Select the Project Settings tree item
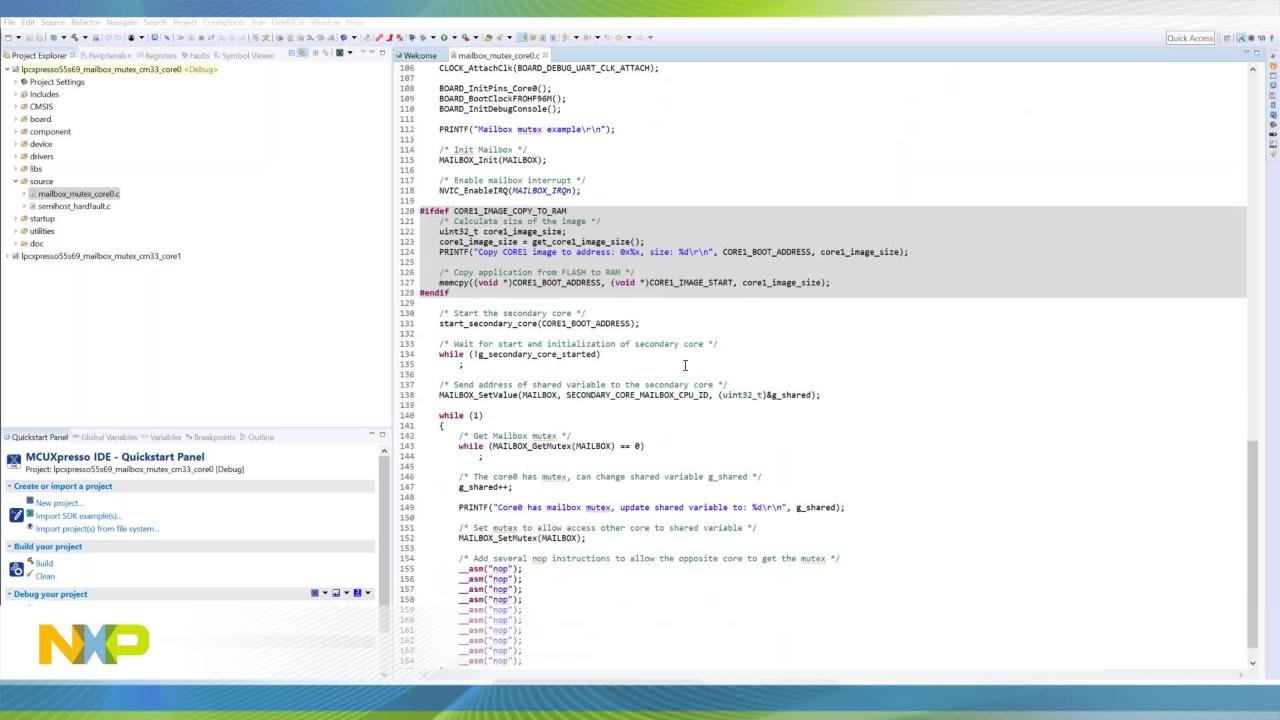The height and width of the screenshot is (720, 1280). pos(57,82)
